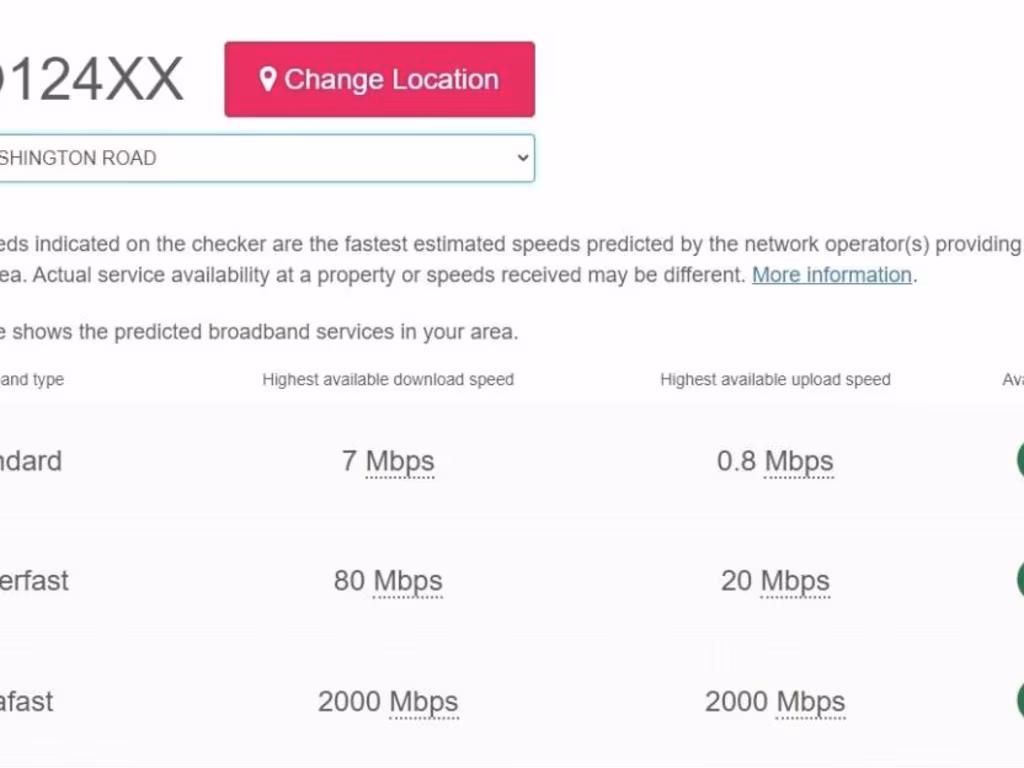Select the 20 Mbps upload speed value
The height and width of the screenshot is (768, 1024).
click(x=775, y=581)
